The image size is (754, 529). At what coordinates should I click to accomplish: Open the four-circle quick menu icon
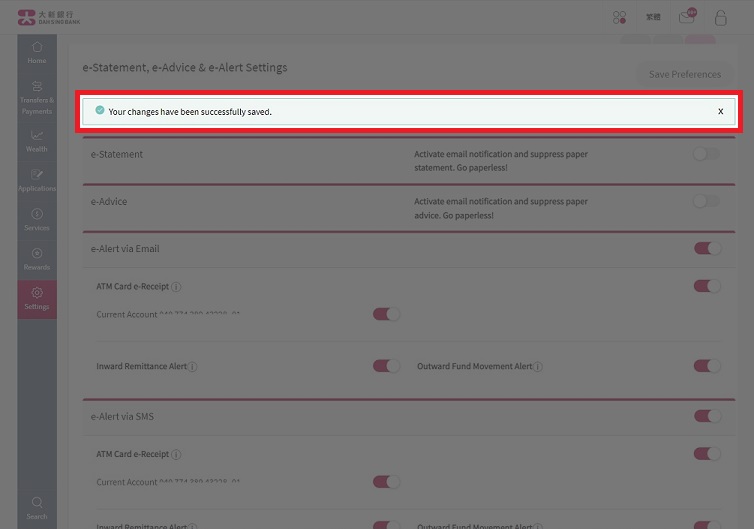620,17
